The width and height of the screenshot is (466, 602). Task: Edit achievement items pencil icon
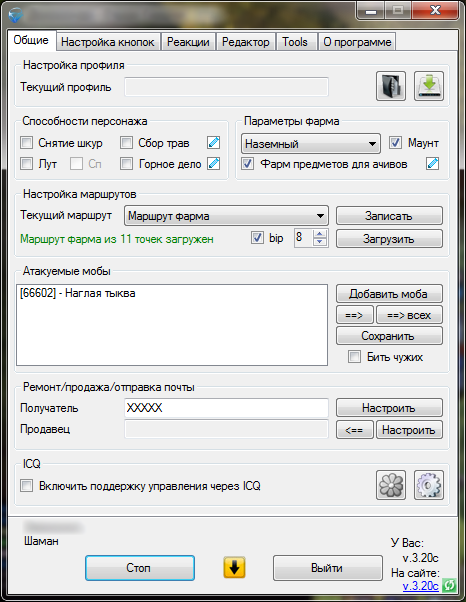click(x=433, y=164)
